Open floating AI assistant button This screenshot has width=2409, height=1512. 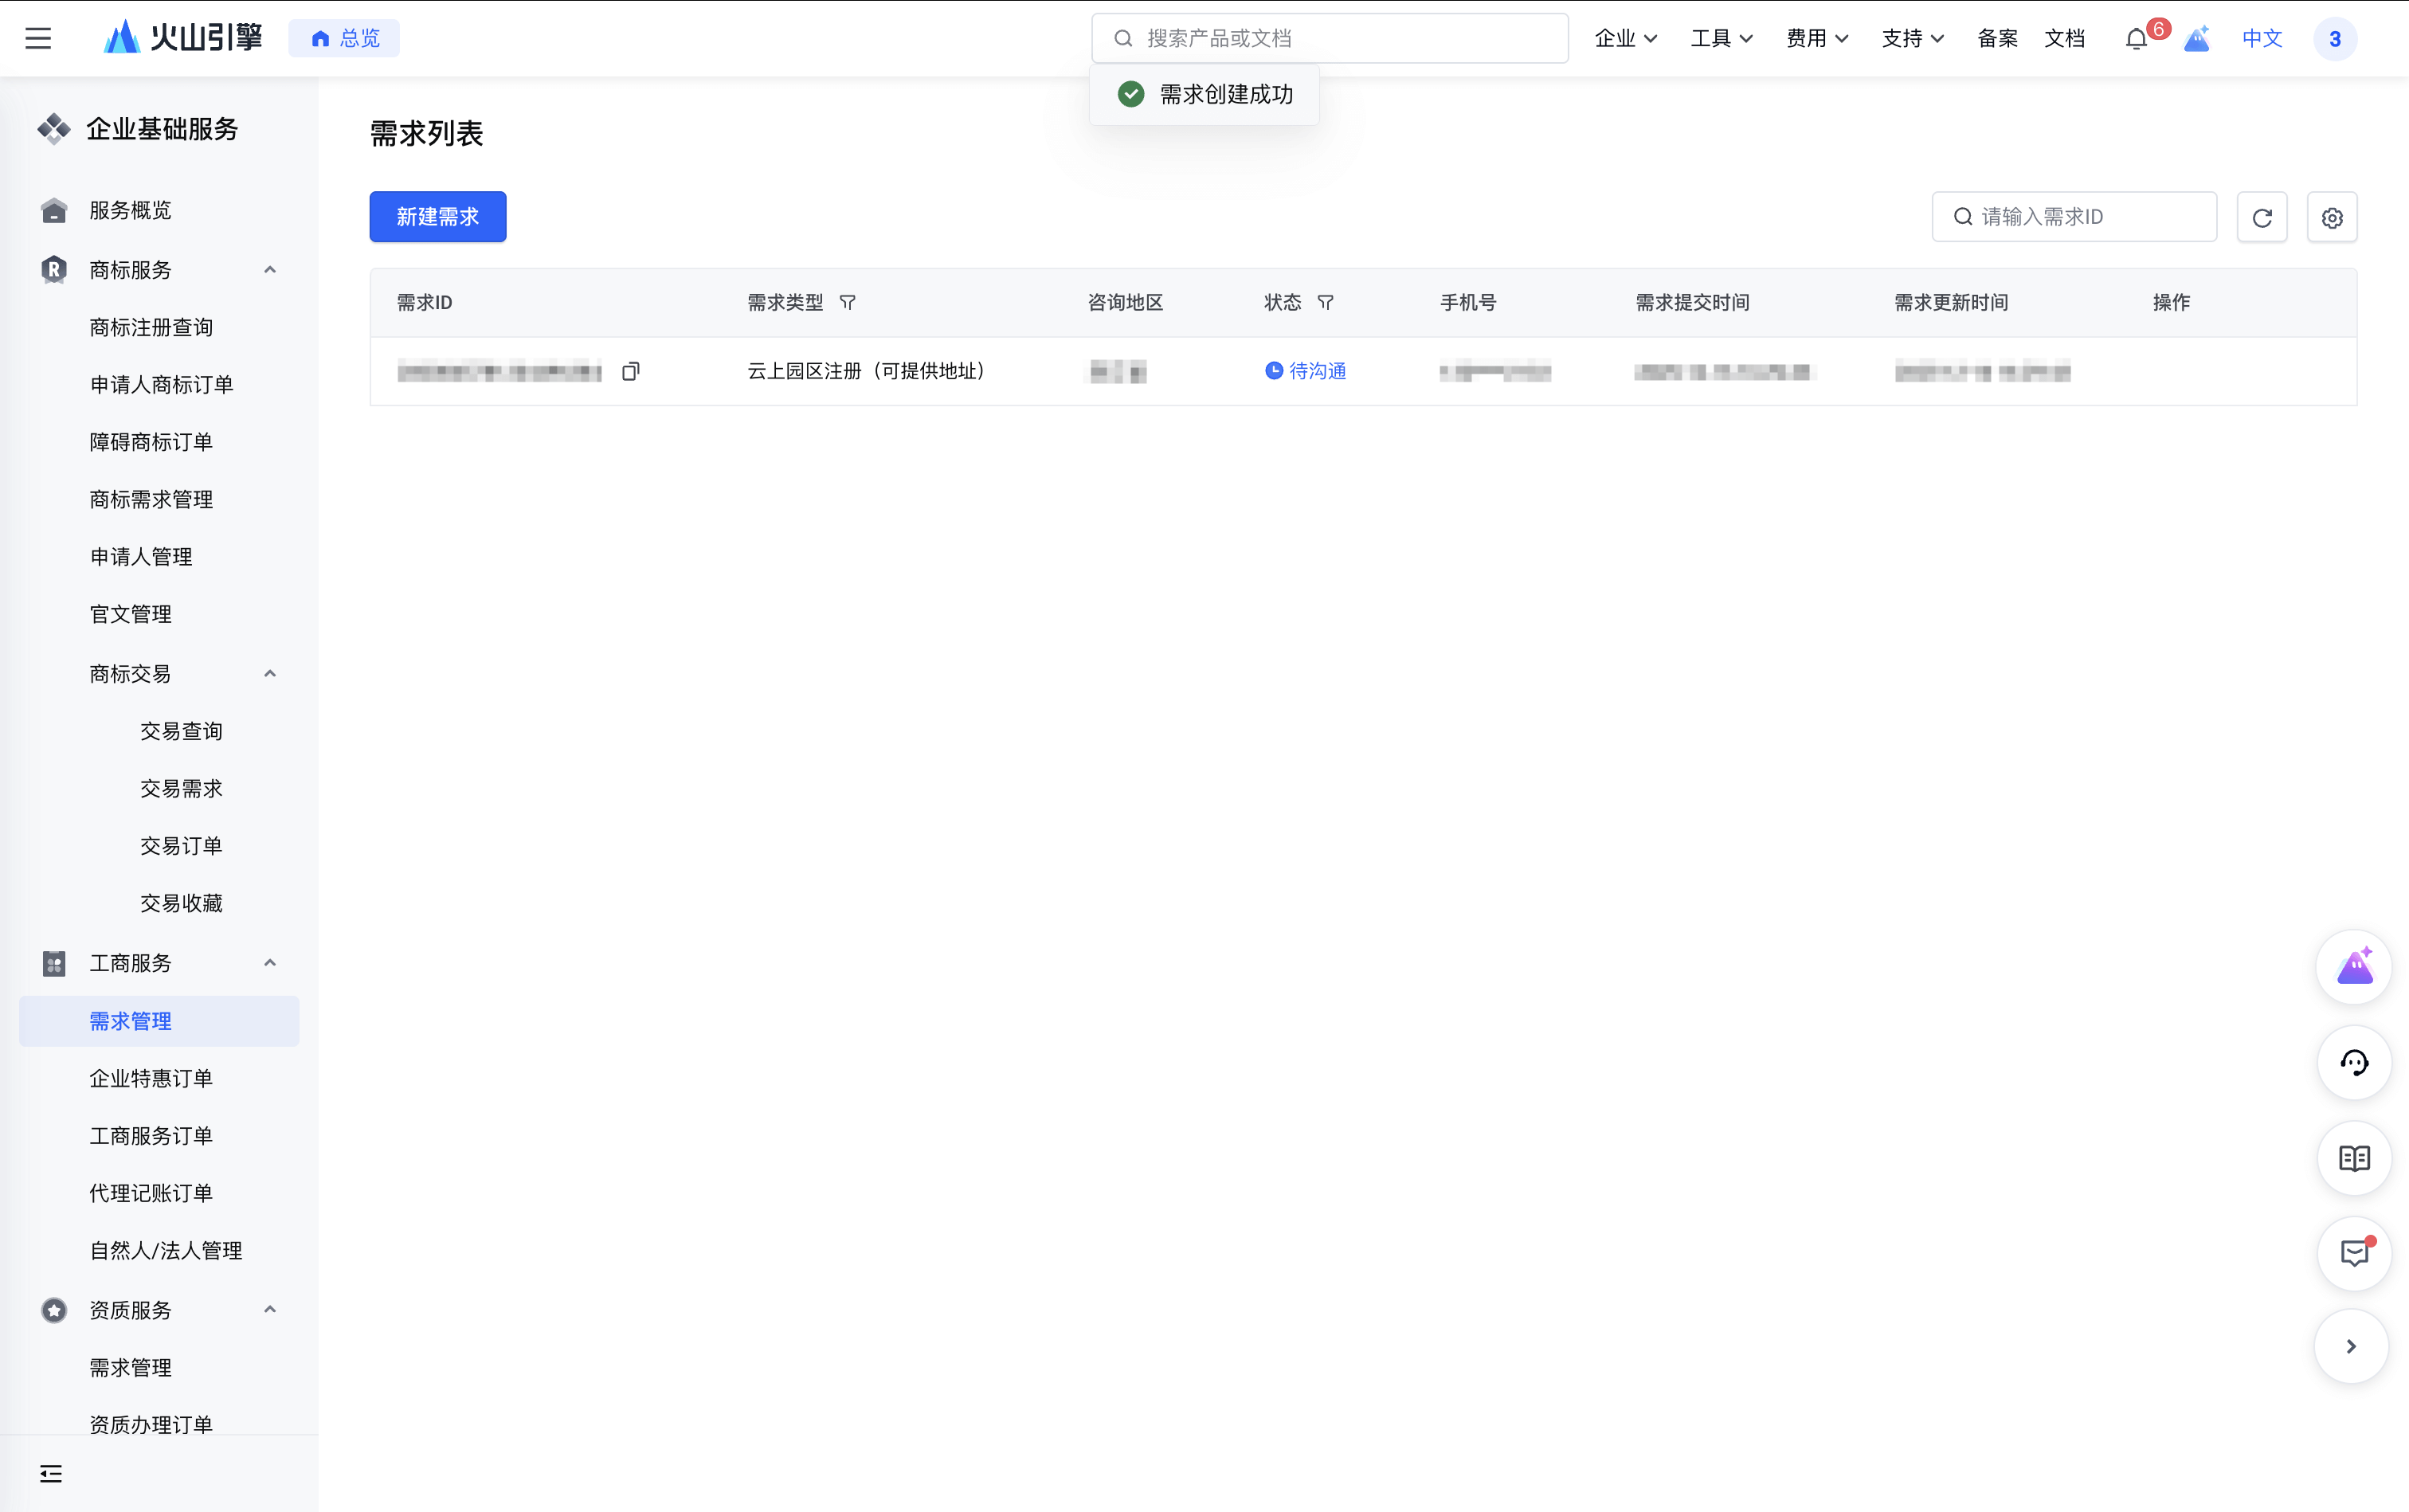coord(2354,967)
